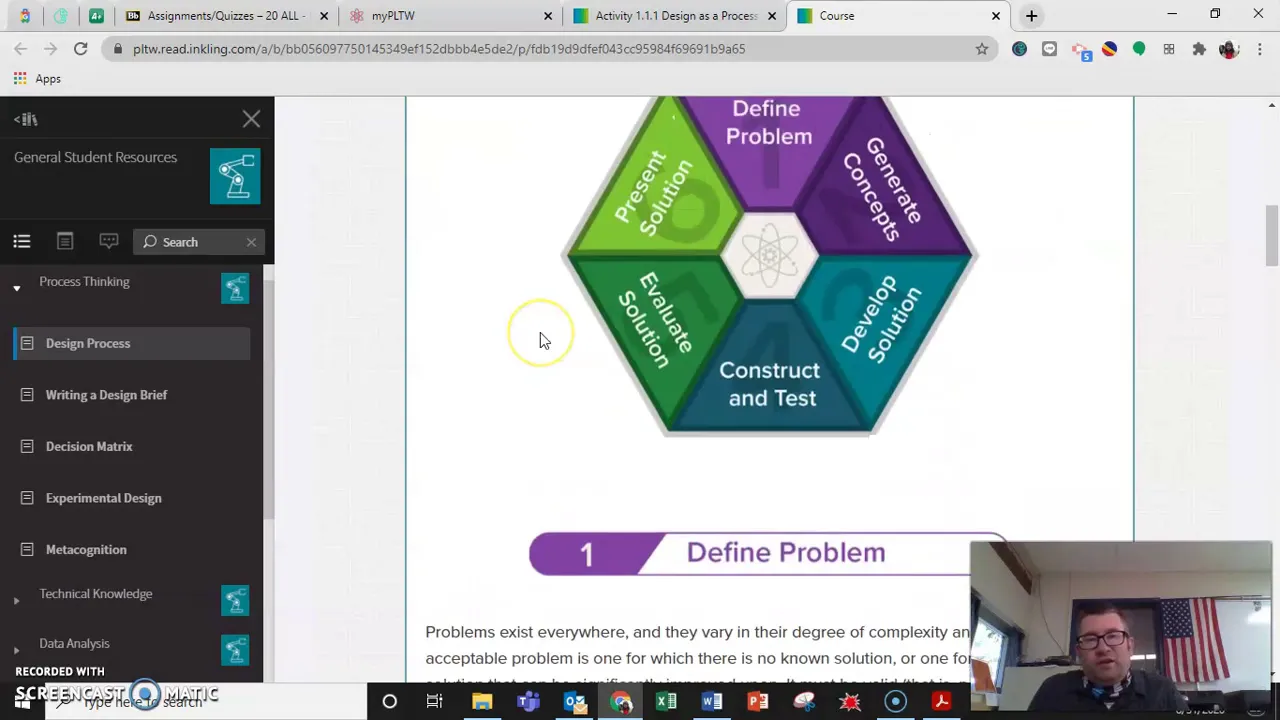The height and width of the screenshot is (720, 1280).
Task: Close the myPLTW tab
Action: pos(548,16)
